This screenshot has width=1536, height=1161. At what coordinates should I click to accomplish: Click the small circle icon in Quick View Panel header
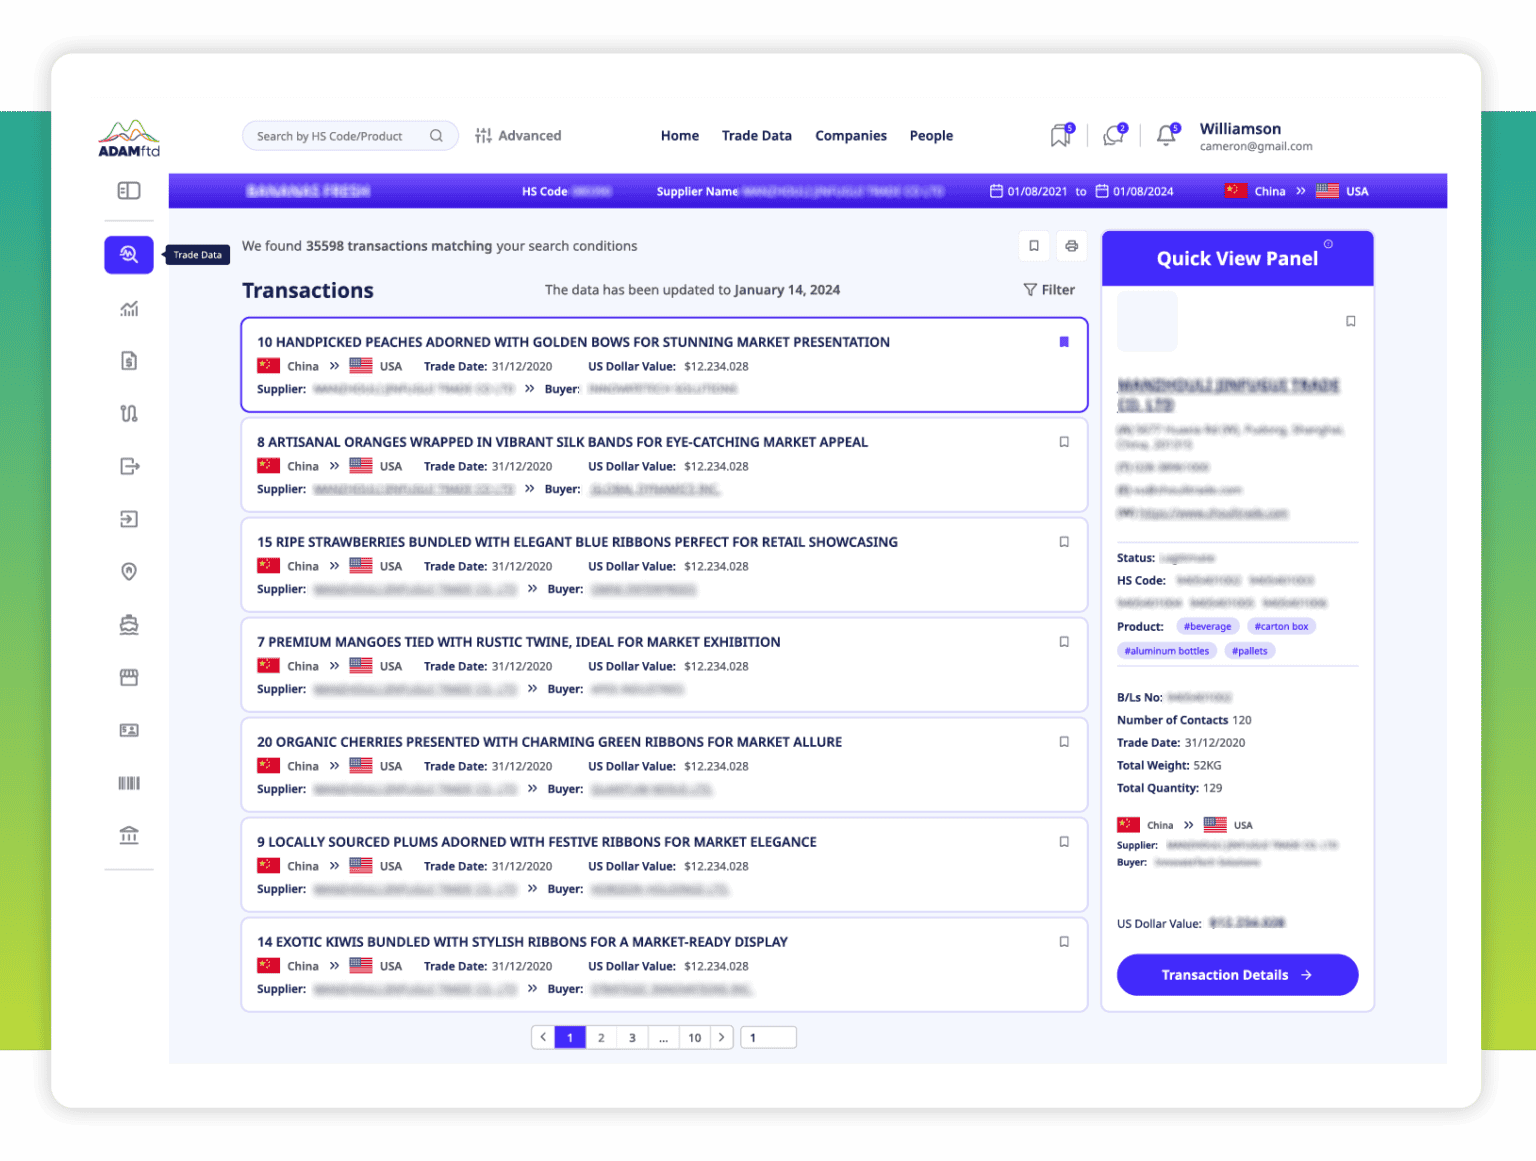[x=1328, y=244]
